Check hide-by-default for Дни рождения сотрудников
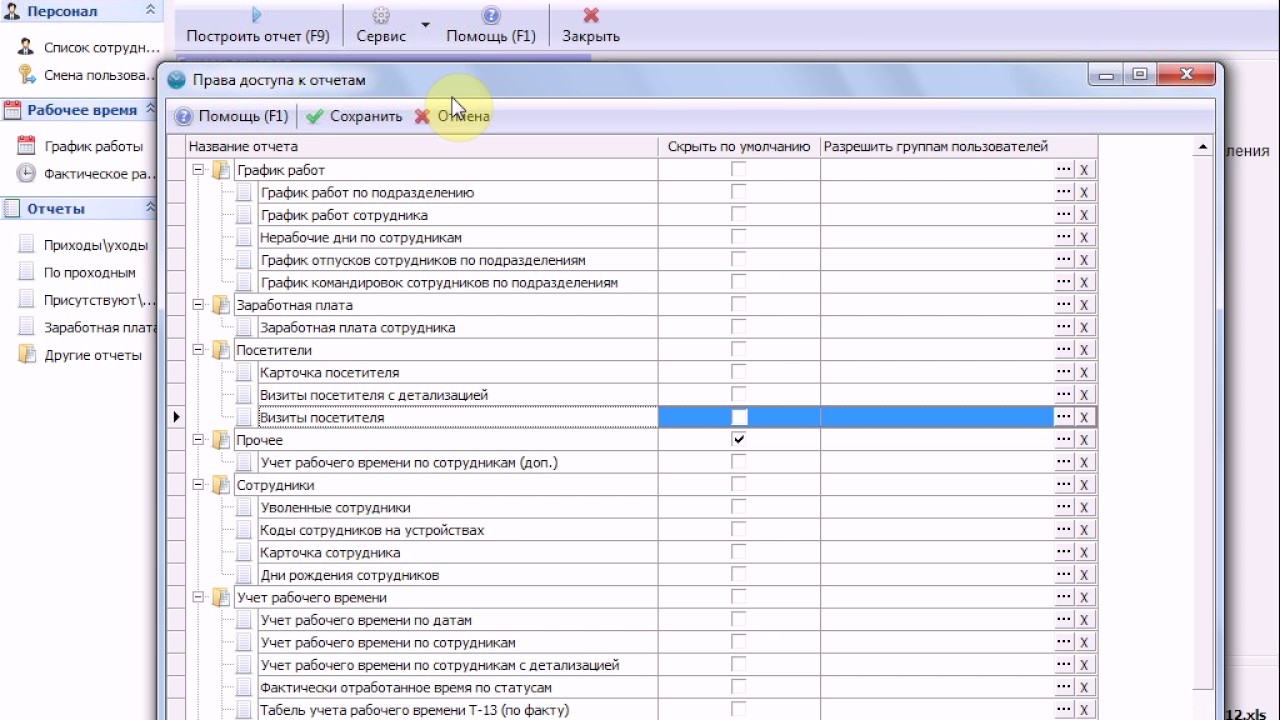1280x720 pixels. tap(739, 575)
